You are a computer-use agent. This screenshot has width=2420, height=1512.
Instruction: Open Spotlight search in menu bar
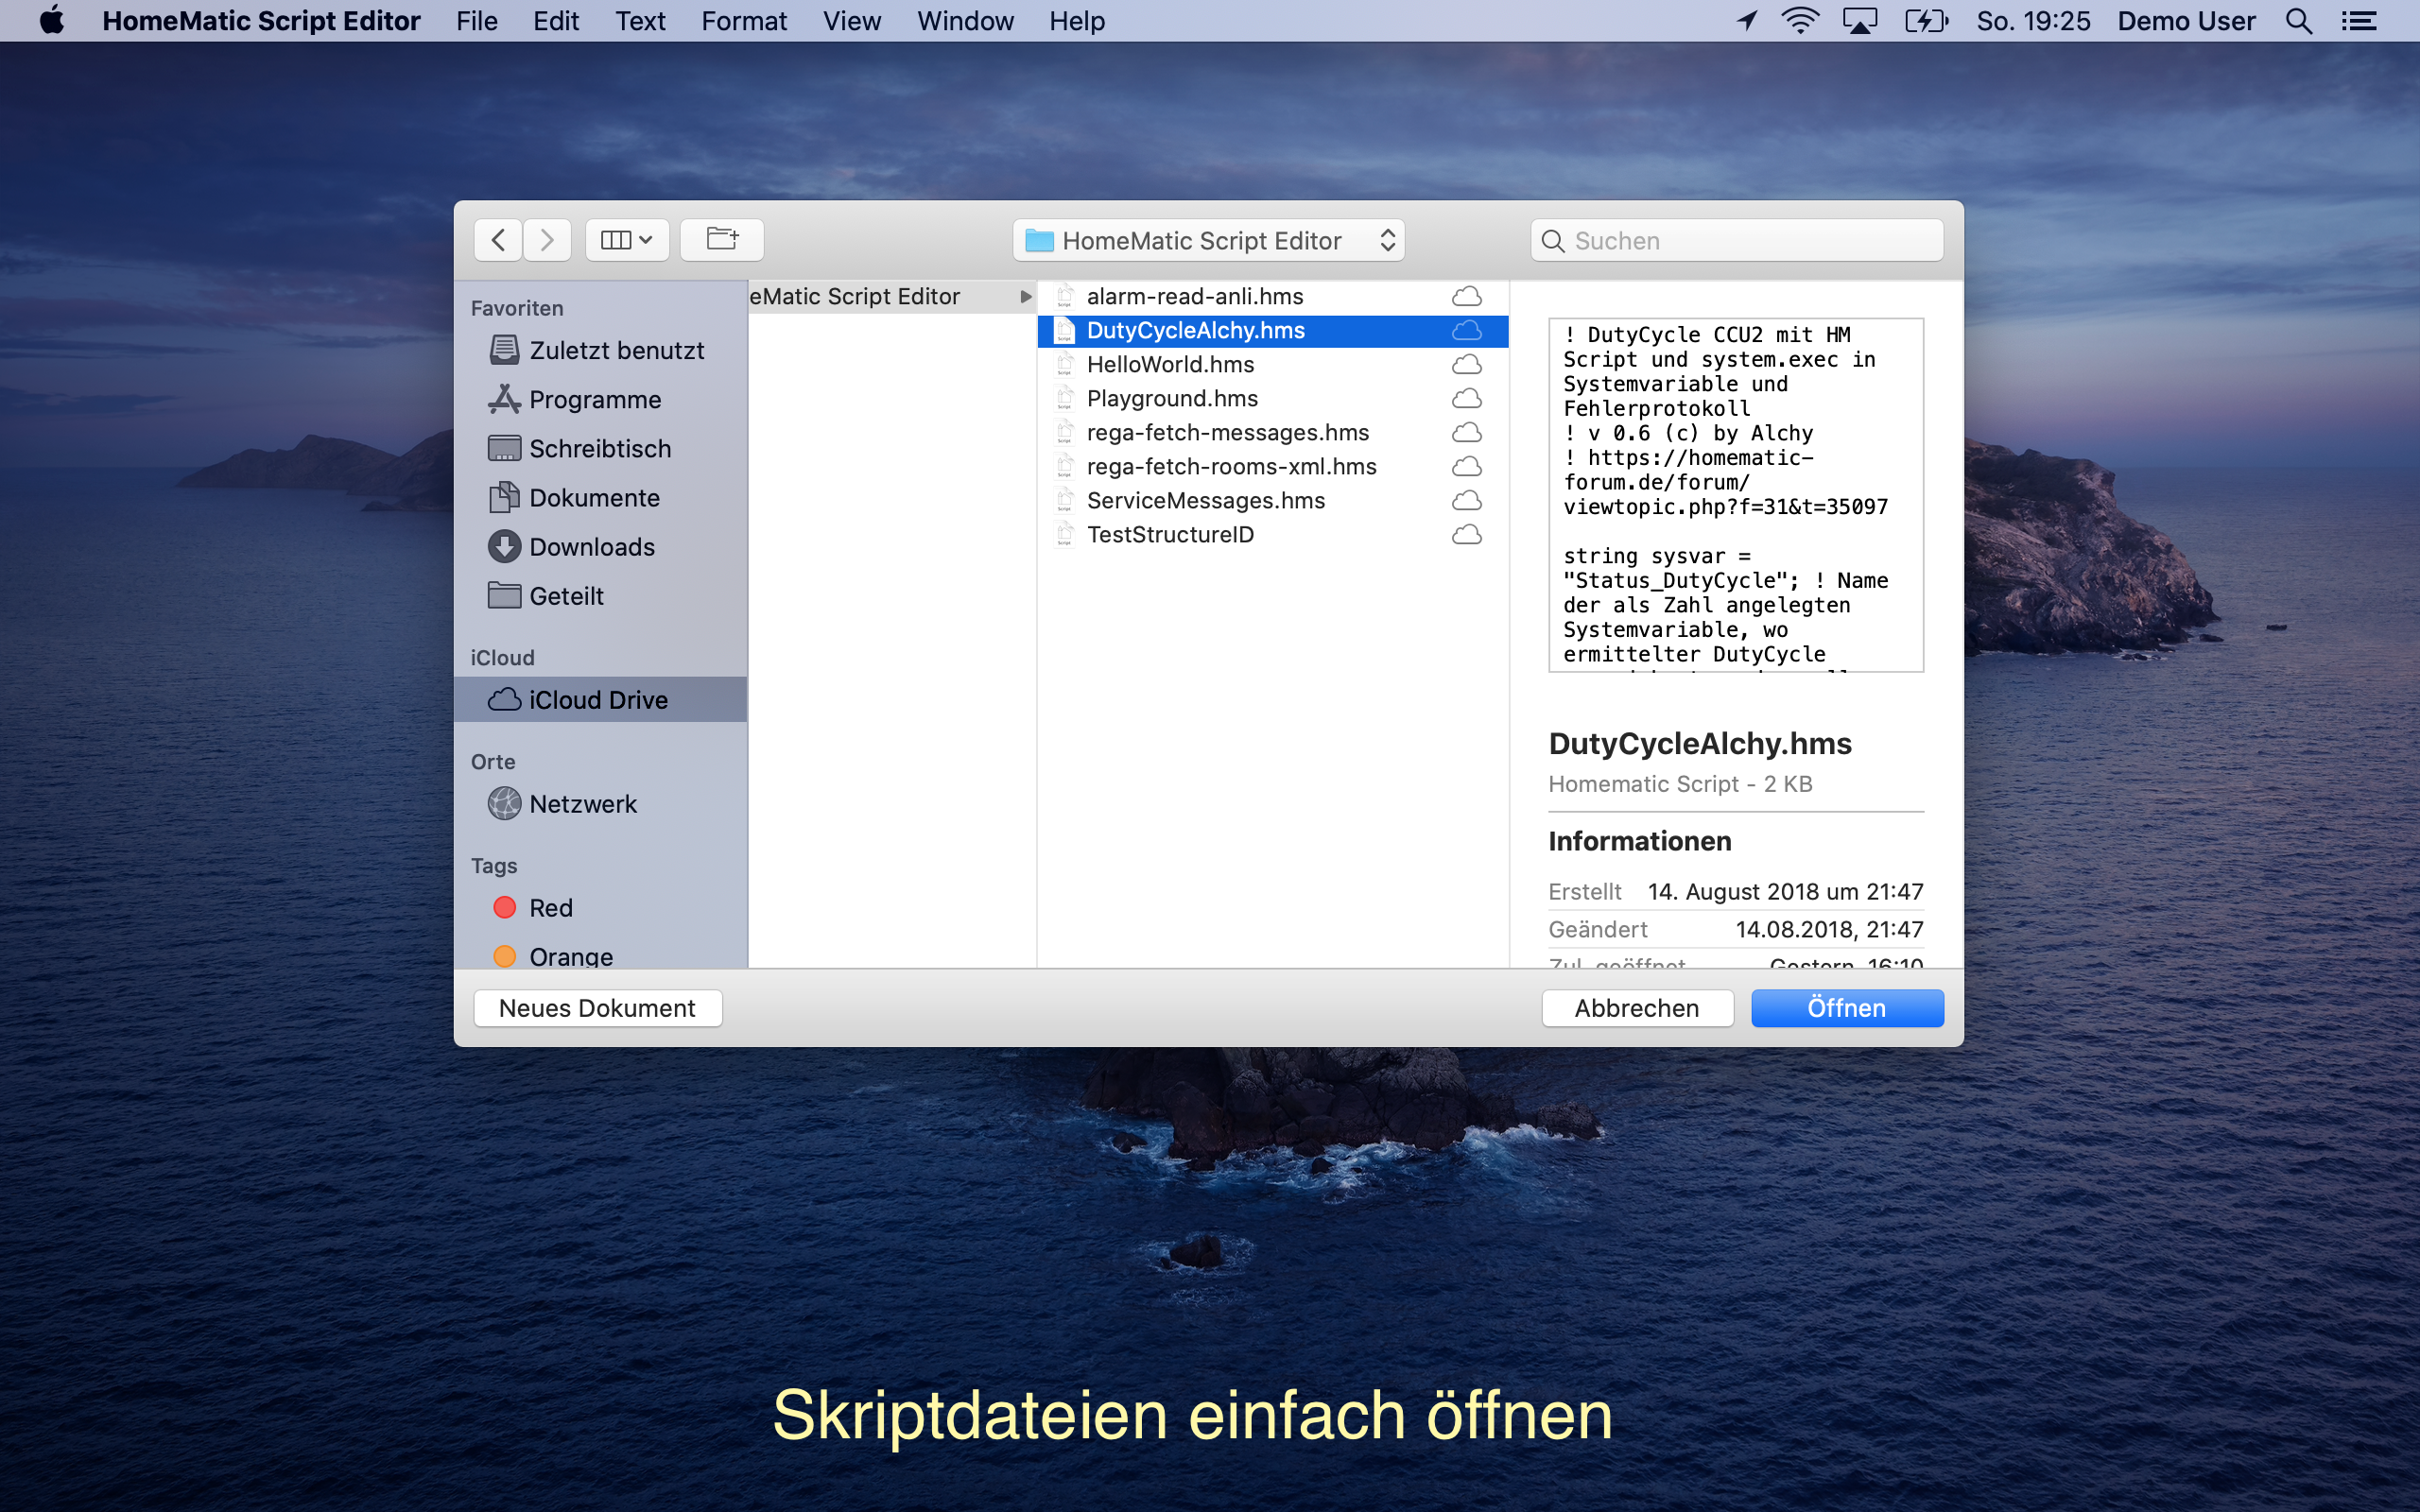coord(2298,21)
